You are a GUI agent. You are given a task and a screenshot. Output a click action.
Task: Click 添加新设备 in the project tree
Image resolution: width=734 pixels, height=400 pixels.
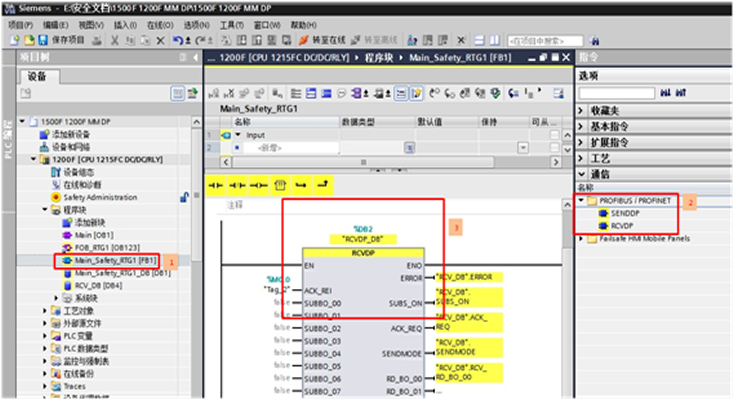coord(71,134)
